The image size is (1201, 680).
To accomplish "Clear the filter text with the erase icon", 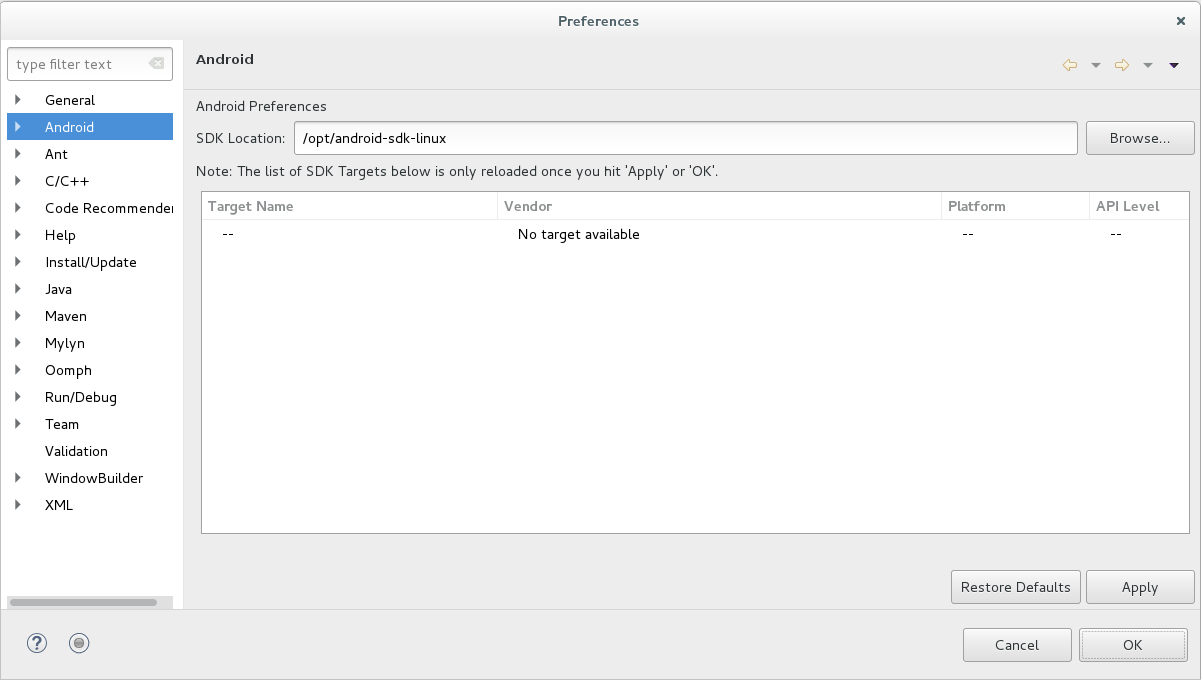I will click(156, 64).
